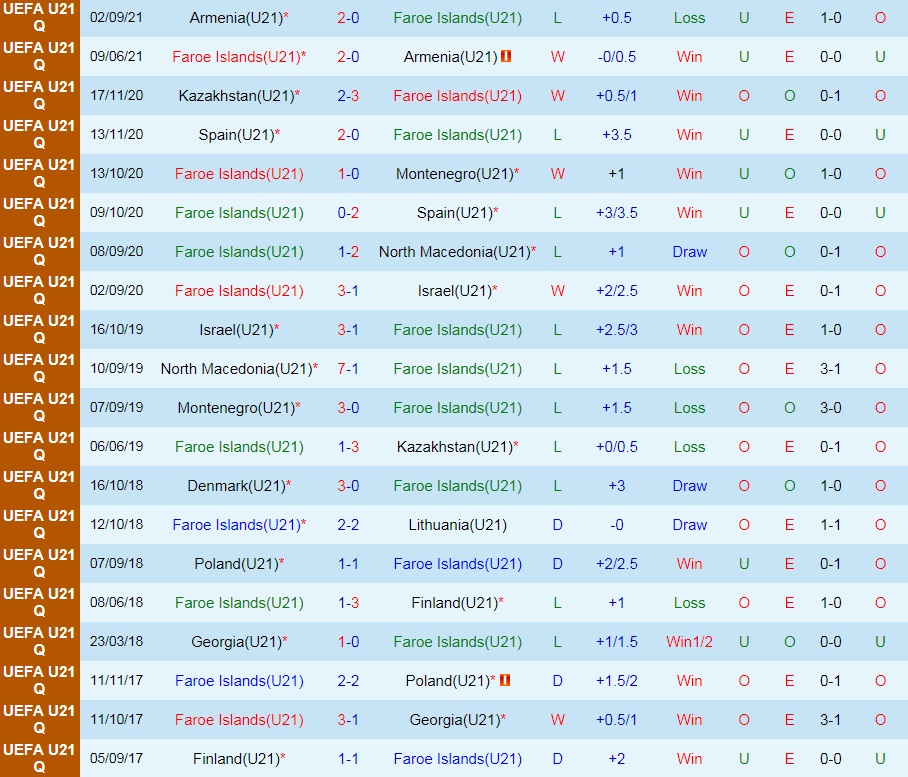Open North Macedonia(U21) away team on 08/09/20
Viewport: 908px width, 777px height.
point(454,252)
